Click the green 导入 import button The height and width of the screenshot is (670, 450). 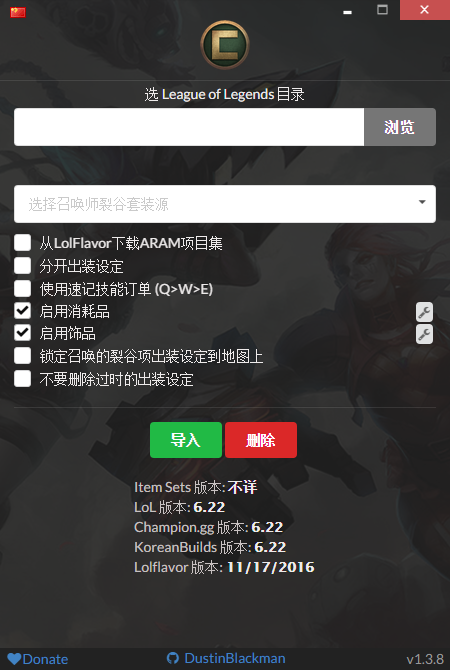pos(186,440)
